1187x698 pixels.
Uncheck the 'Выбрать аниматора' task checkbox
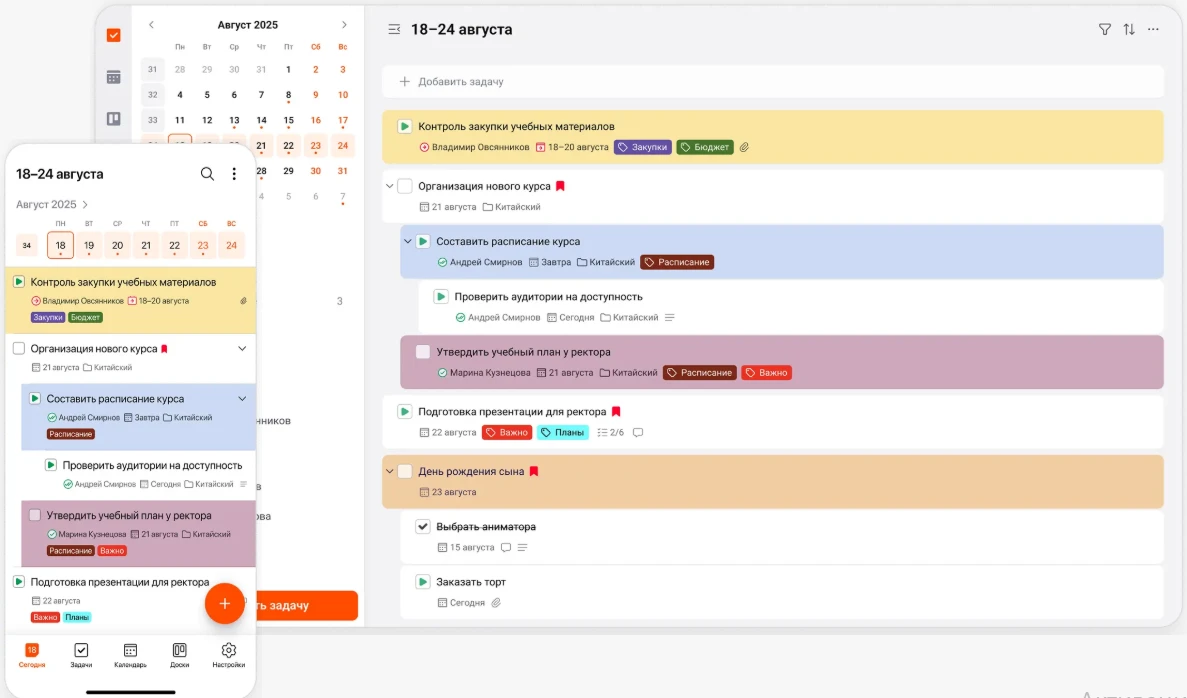coord(423,527)
